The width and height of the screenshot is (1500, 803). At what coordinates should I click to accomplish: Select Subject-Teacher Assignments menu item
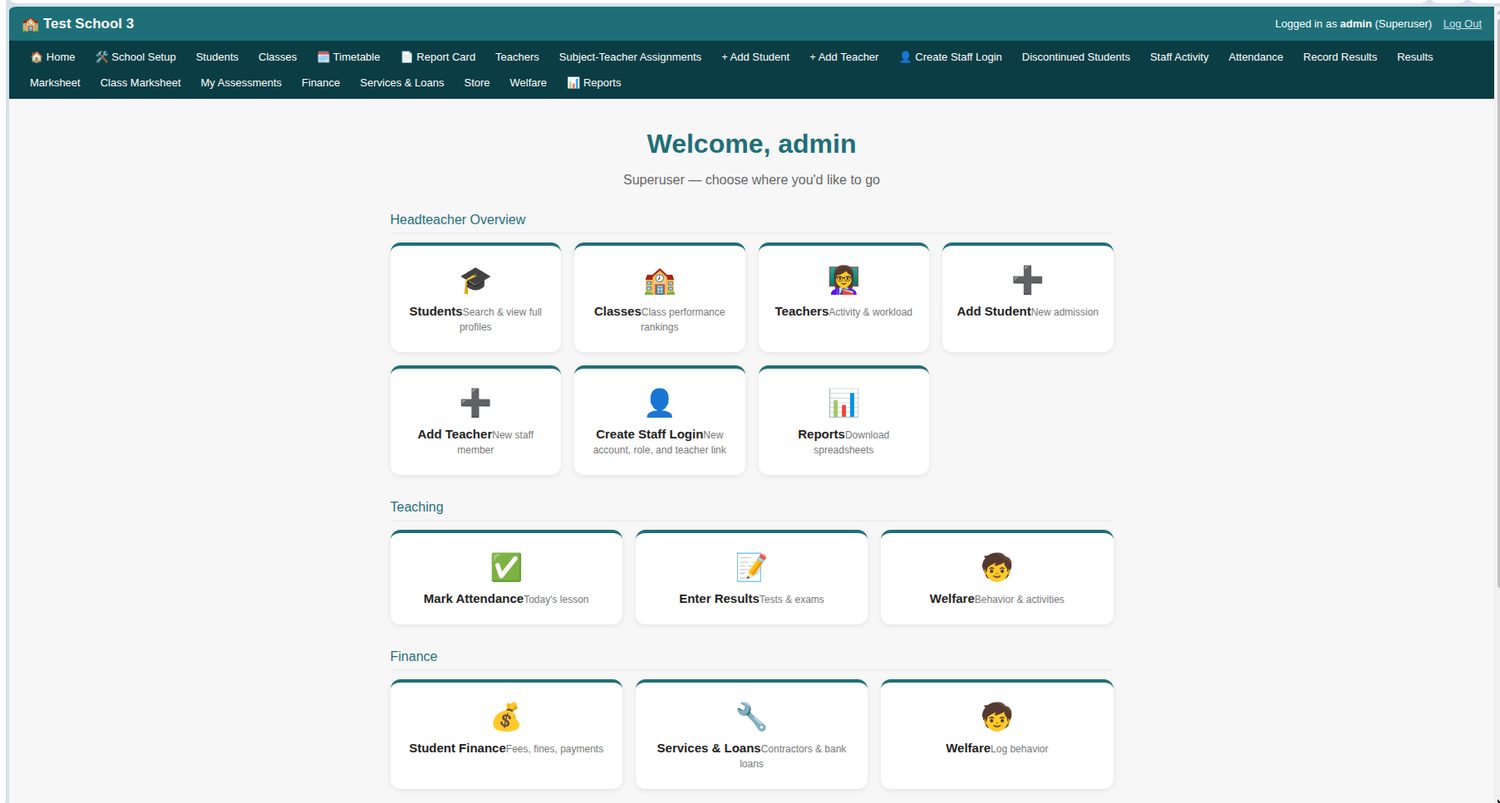(x=630, y=57)
